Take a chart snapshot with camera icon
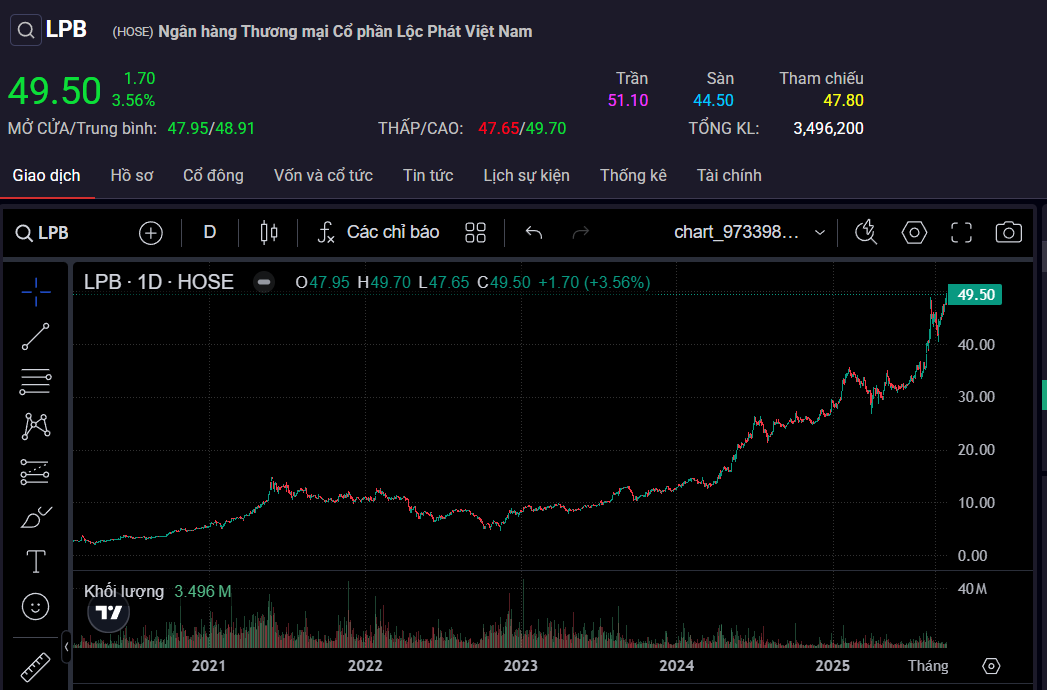Viewport: 1047px width, 690px height. (x=1008, y=233)
